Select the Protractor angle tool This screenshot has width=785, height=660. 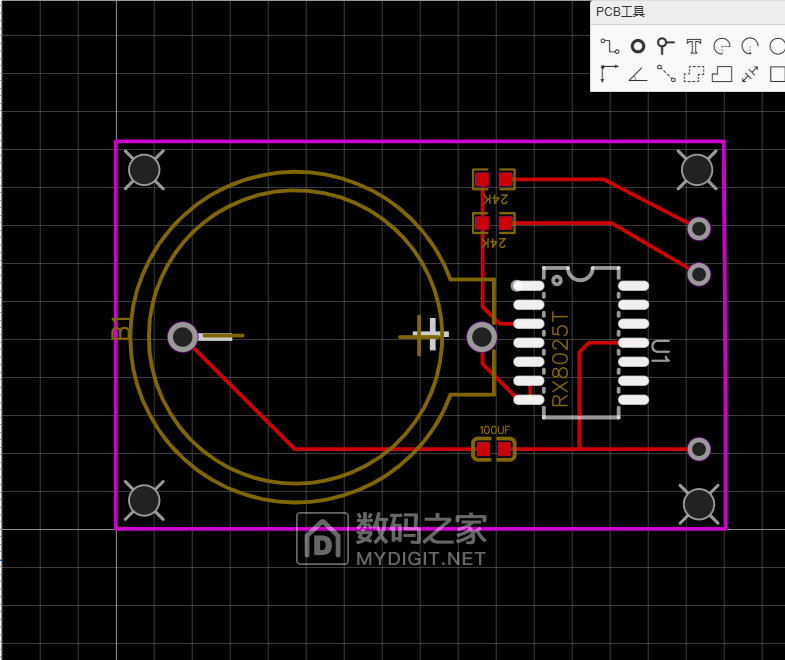coord(637,73)
